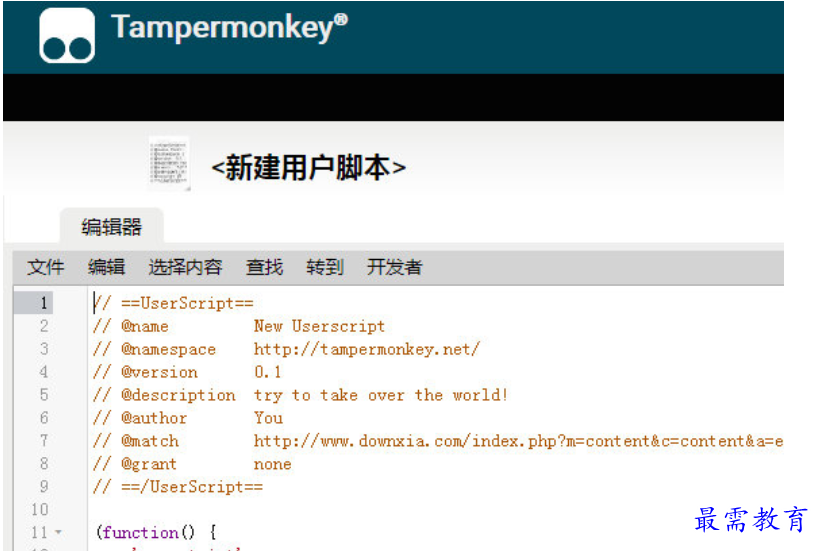Click the Tampermonkey title text
The width and height of the screenshot is (816, 551).
229,27
